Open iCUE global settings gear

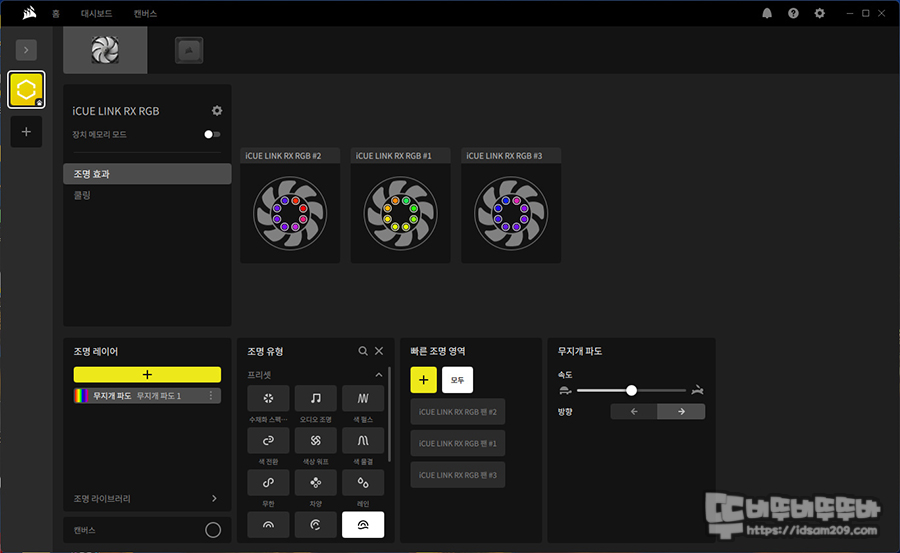[x=820, y=13]
